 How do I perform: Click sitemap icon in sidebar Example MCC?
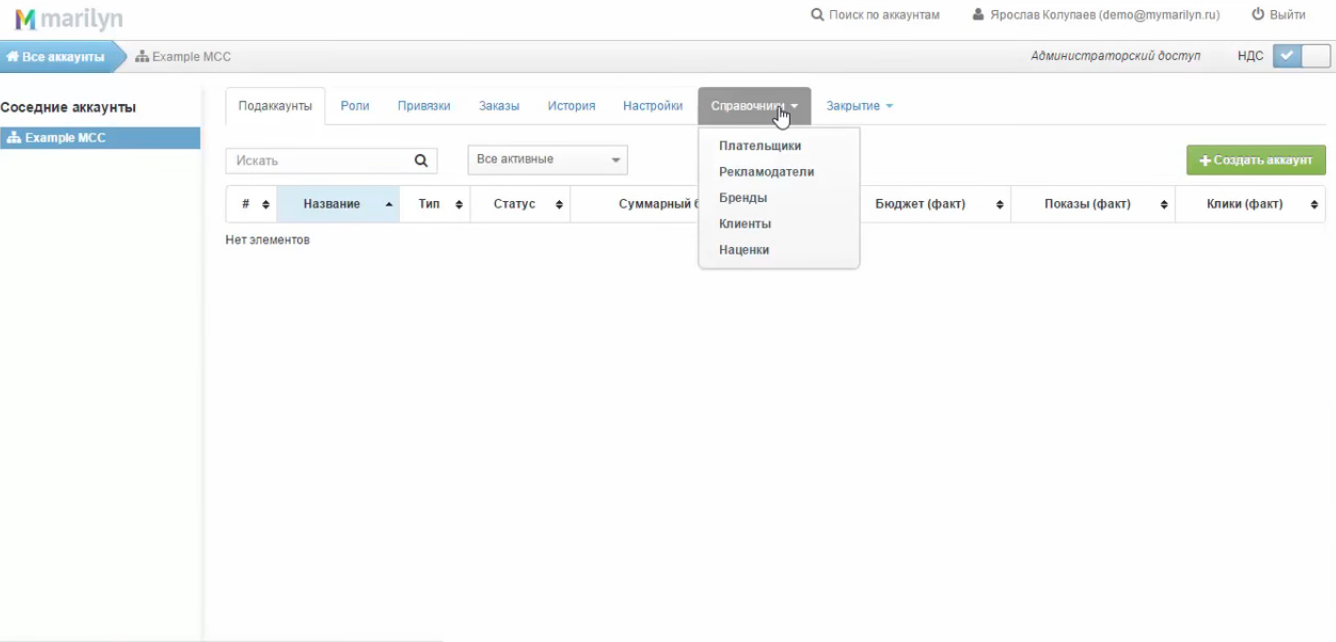pyautogui.click(x=14, y=138)
